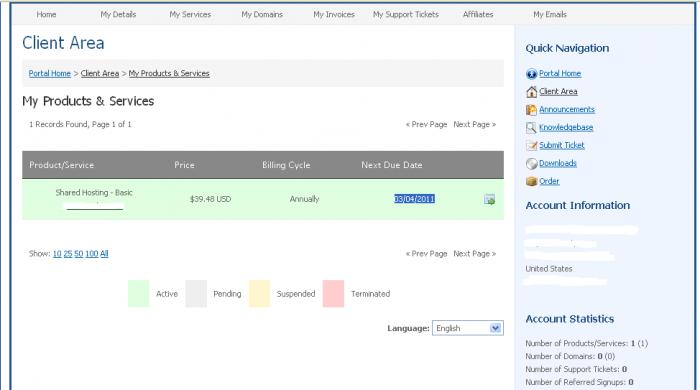This screenshot has width=700, height=390.
Task: Show 10 records per page
Action: click(x=57, y=253)
